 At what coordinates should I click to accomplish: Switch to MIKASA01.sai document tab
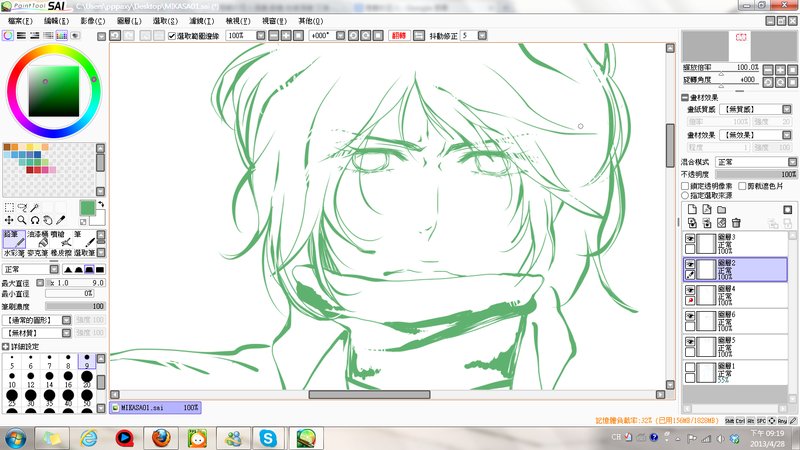(x=155, y=408)
